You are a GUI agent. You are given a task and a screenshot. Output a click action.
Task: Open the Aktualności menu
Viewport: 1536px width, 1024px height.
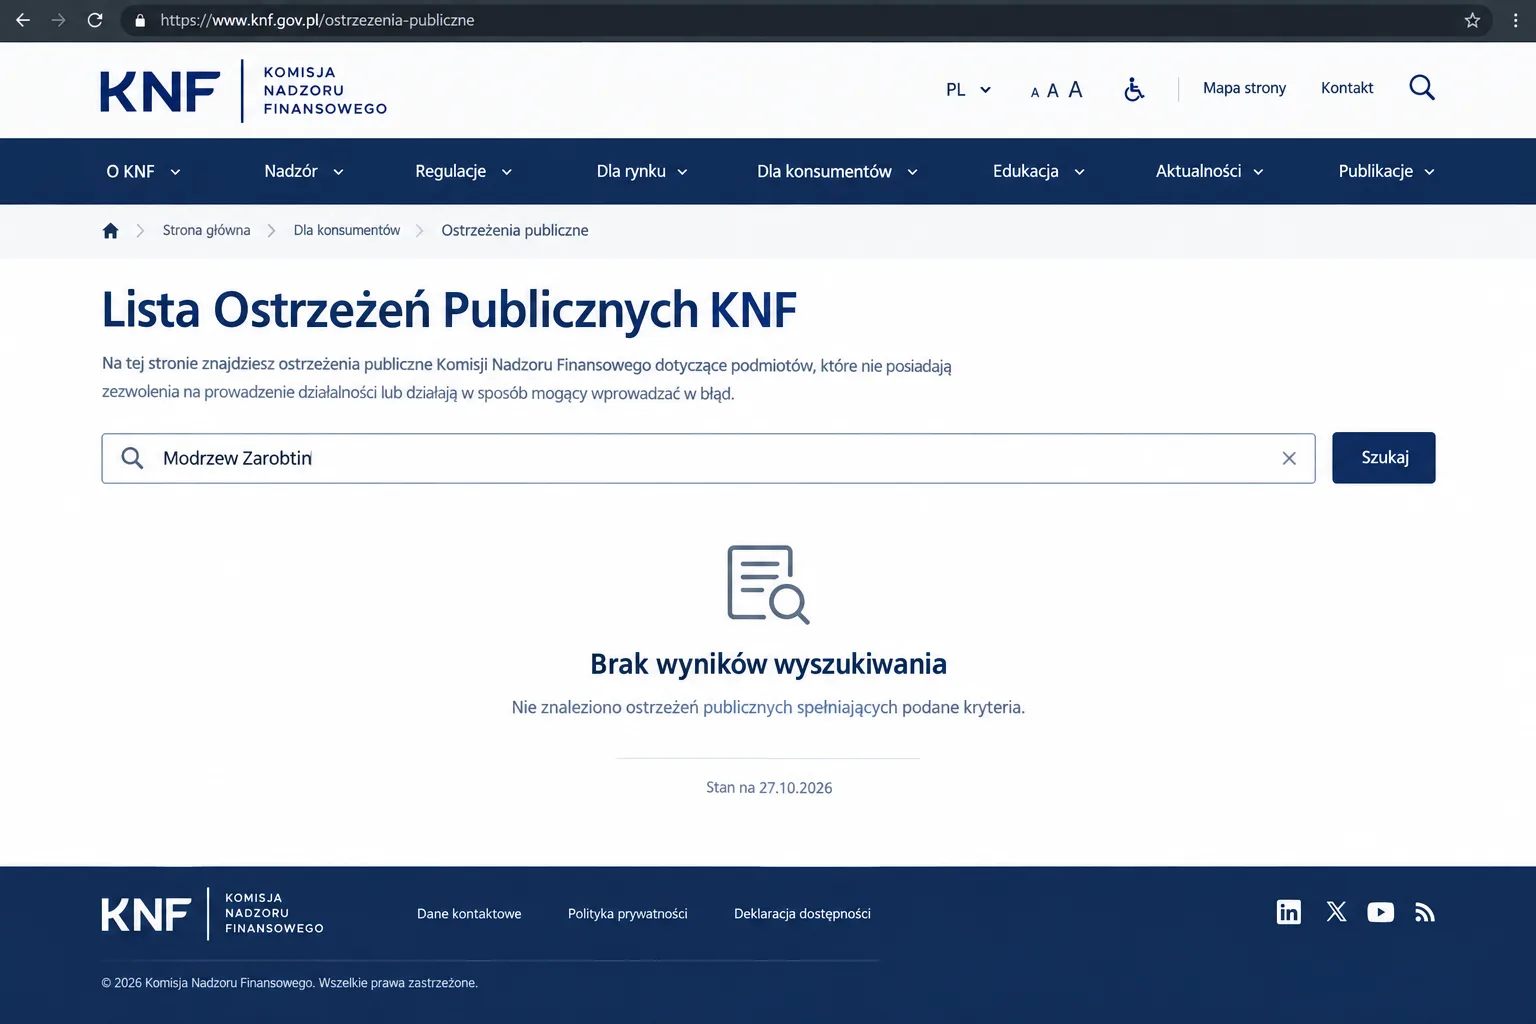[x=1209, y=171]
